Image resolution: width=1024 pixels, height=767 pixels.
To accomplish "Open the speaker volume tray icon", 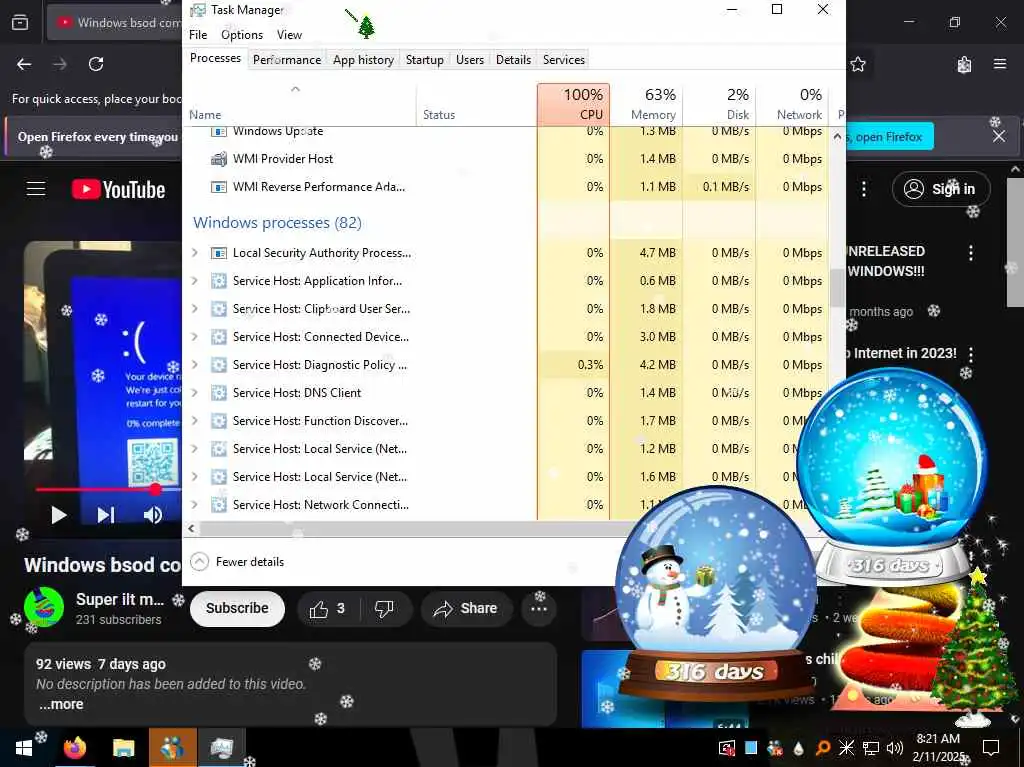I will (895, 748).
